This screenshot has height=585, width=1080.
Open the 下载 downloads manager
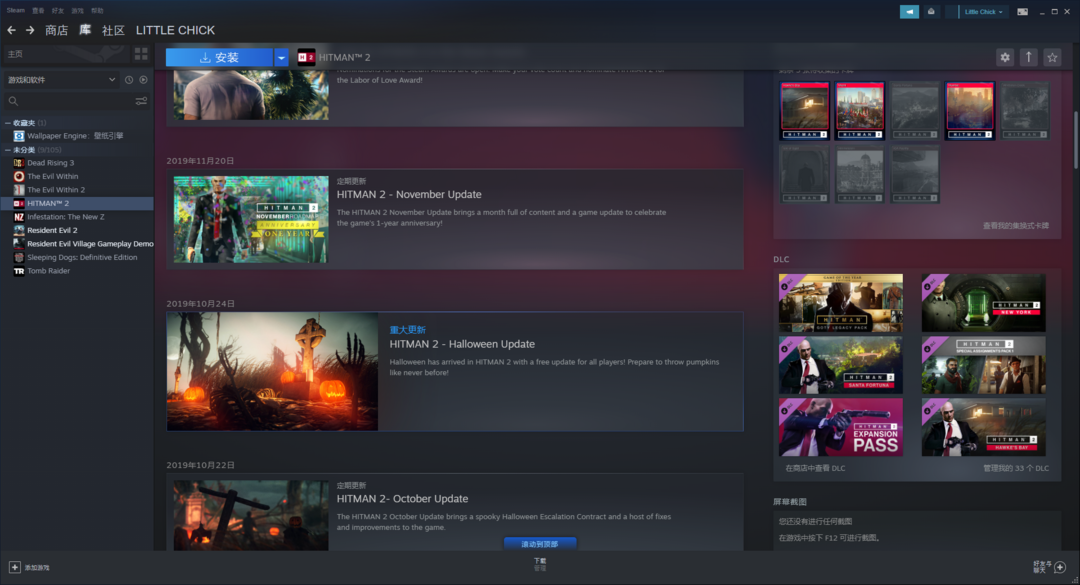pyautogui.click(x=540, y=564)
